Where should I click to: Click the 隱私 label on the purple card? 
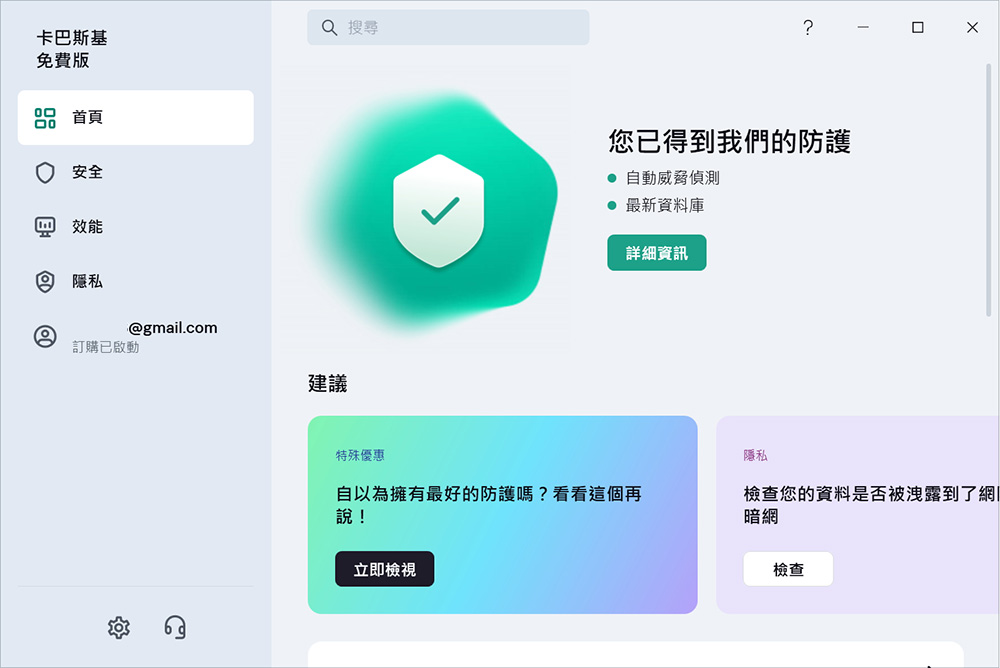[x=755, y=456]
